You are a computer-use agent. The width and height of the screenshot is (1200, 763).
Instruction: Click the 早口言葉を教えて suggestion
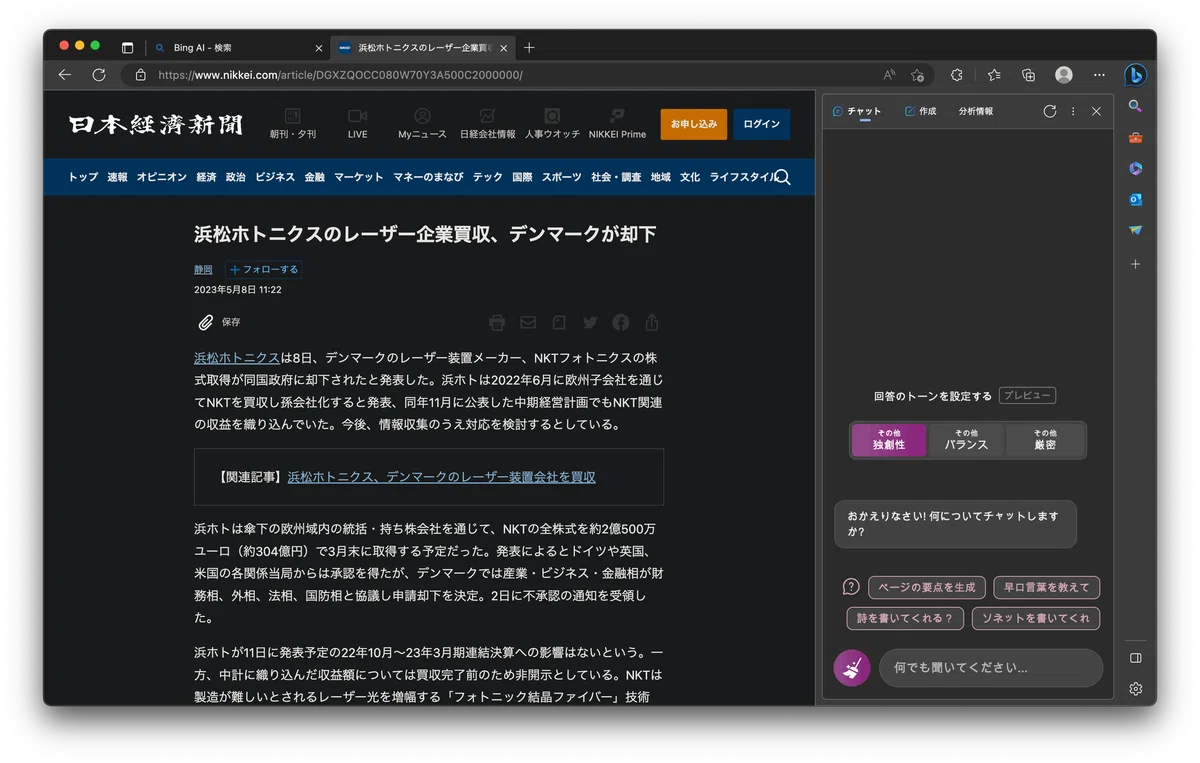[1047, 587]
